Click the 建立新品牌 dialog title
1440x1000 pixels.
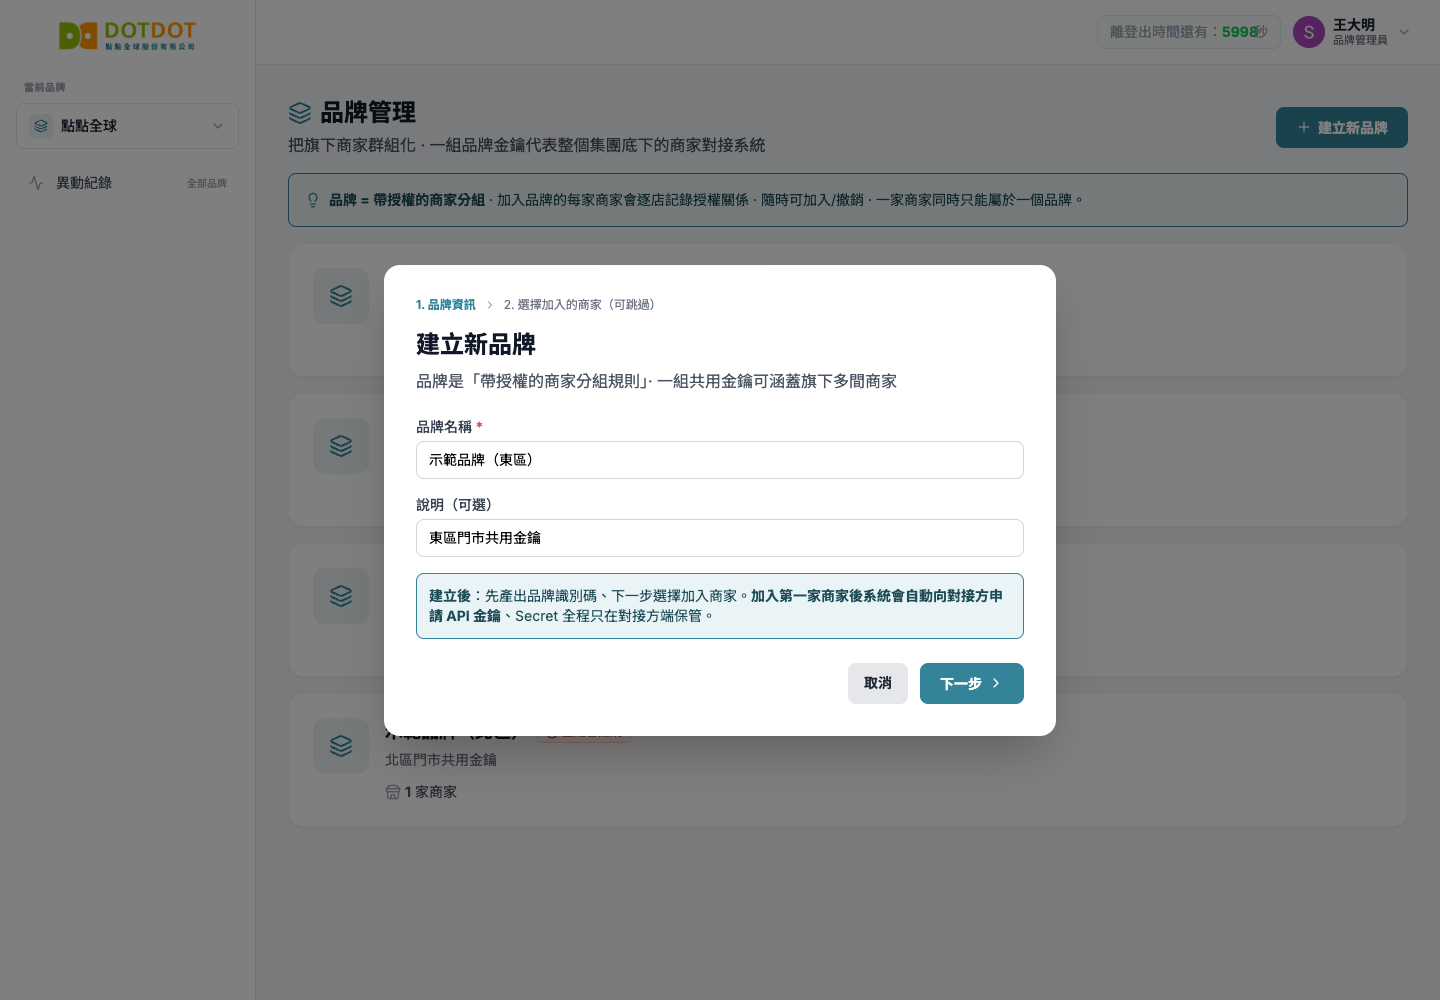click(x=476, y=345)
